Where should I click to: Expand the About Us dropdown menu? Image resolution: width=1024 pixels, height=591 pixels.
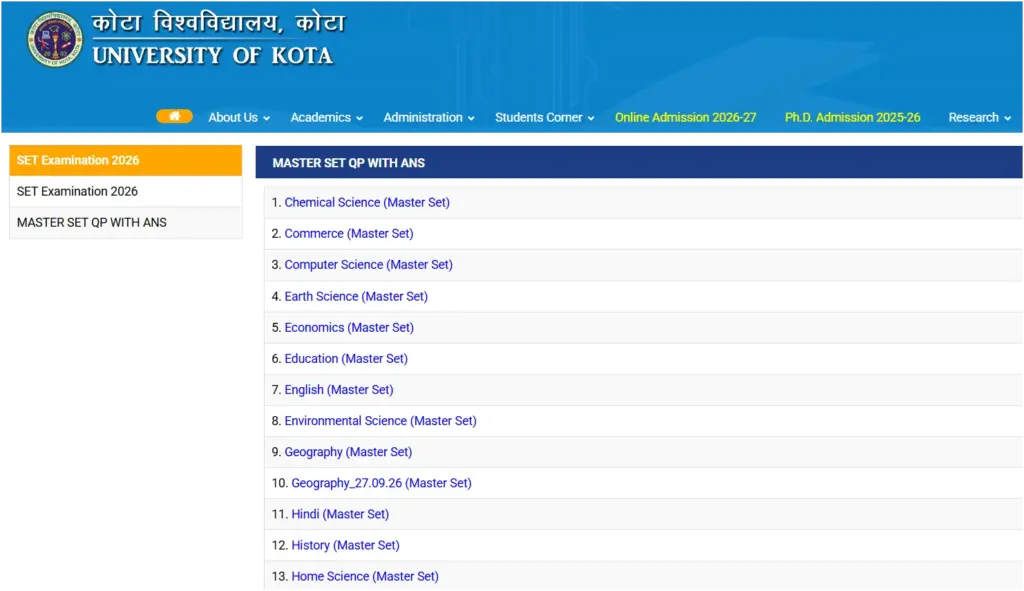click(x=239, y=118)
